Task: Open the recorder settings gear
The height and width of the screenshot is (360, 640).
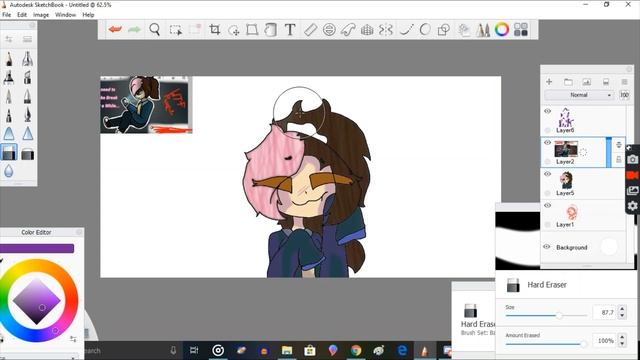Action: [x=632, y=206]
